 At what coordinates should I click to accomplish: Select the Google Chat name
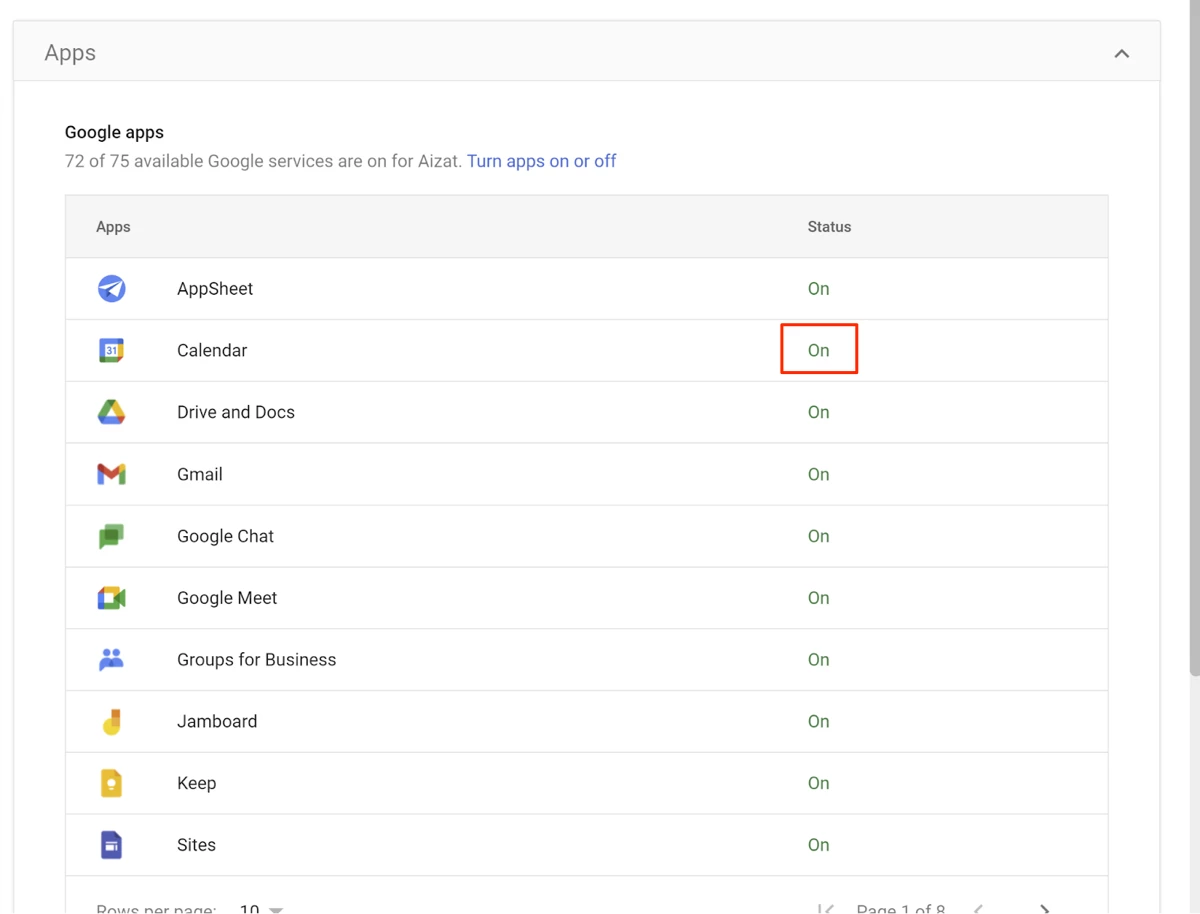click(225, 536)
